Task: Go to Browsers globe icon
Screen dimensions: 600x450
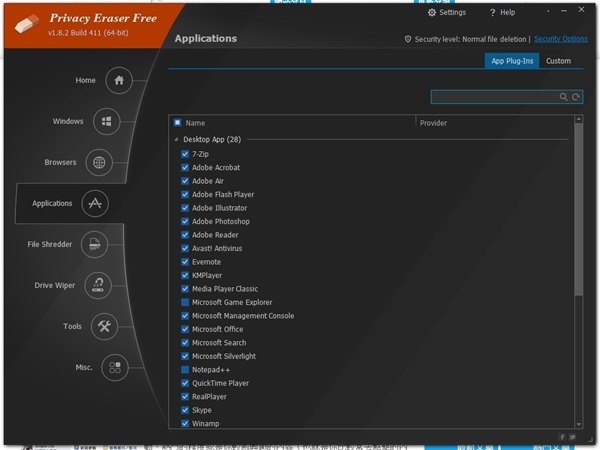Action: 98,162
